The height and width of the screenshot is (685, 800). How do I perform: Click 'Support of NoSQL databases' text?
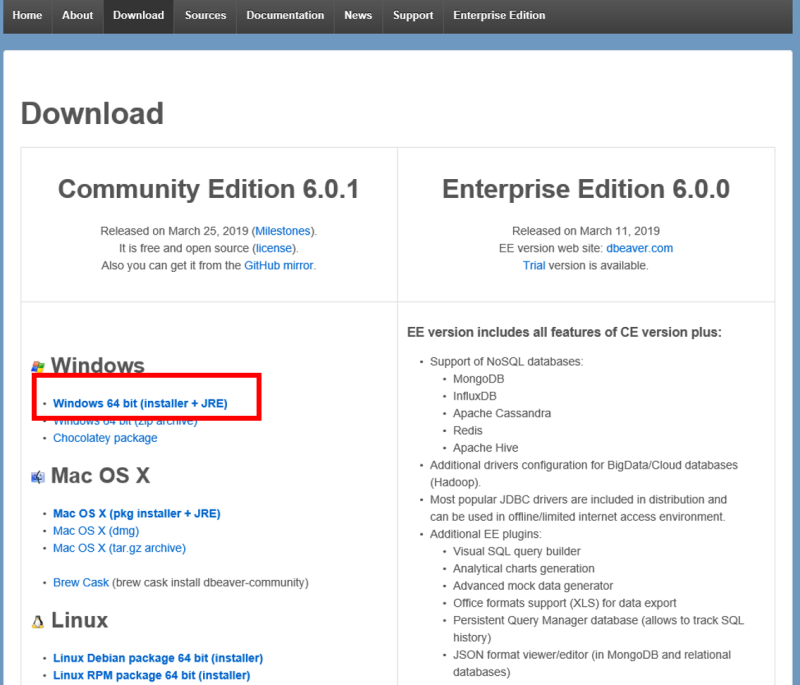click(x=506, y=362)
